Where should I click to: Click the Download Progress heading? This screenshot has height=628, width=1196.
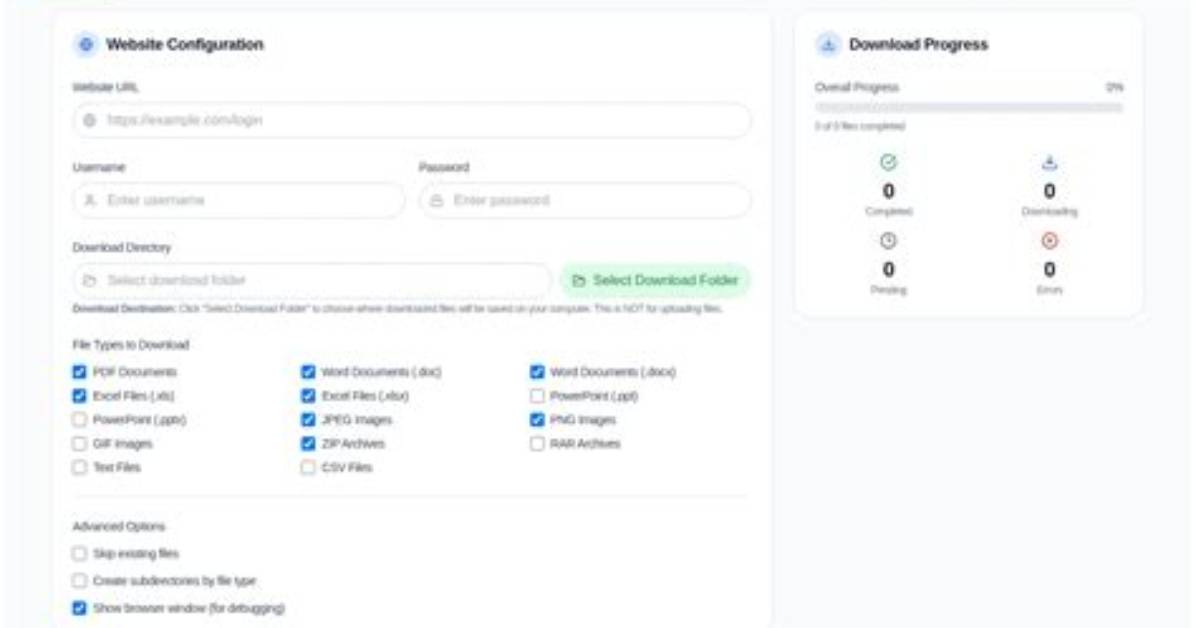[x=918, y=44]
